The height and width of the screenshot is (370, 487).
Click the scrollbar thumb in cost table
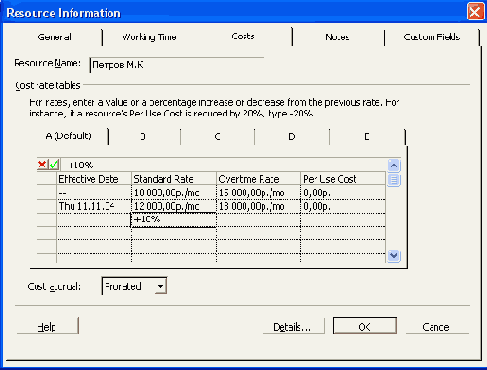tap(394, 180)
